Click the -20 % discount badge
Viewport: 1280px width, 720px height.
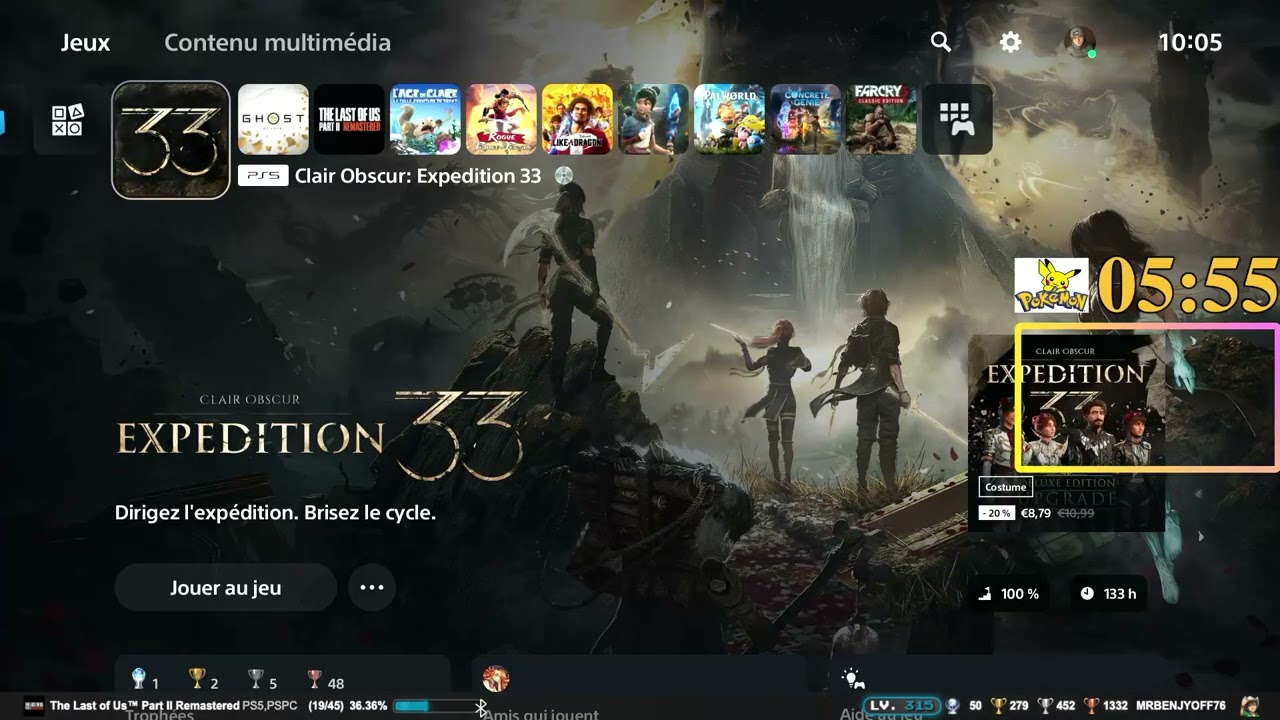(x=997, y=513)
